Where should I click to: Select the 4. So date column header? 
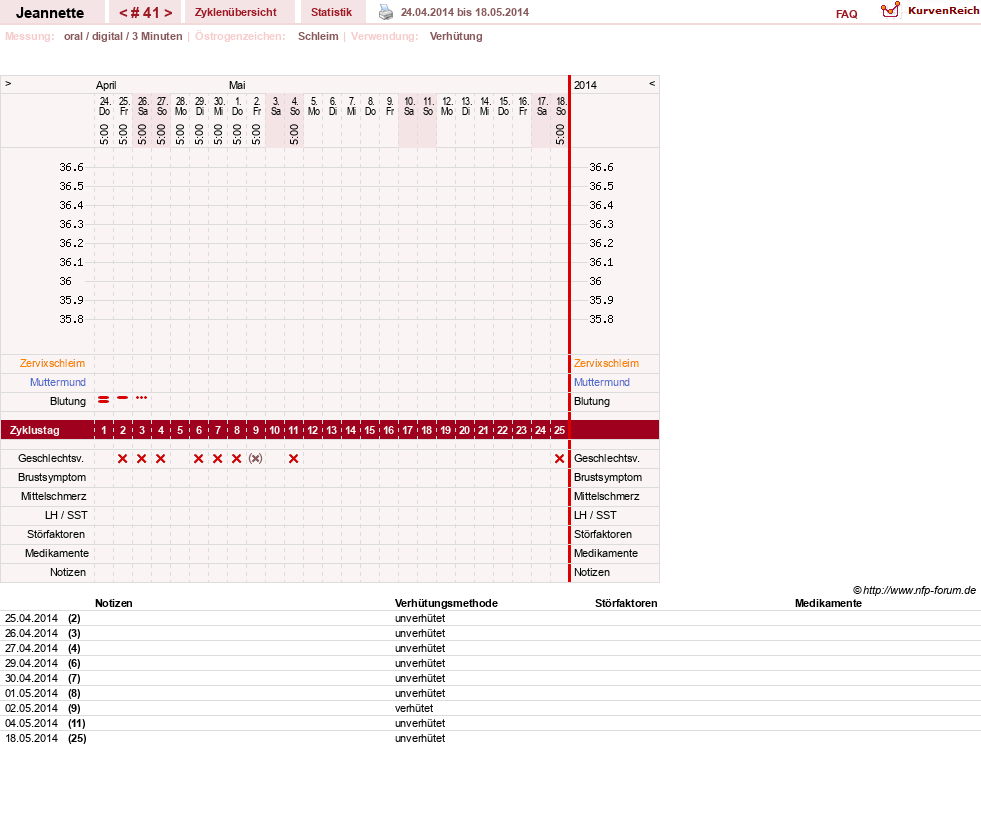tap(295, 106)
